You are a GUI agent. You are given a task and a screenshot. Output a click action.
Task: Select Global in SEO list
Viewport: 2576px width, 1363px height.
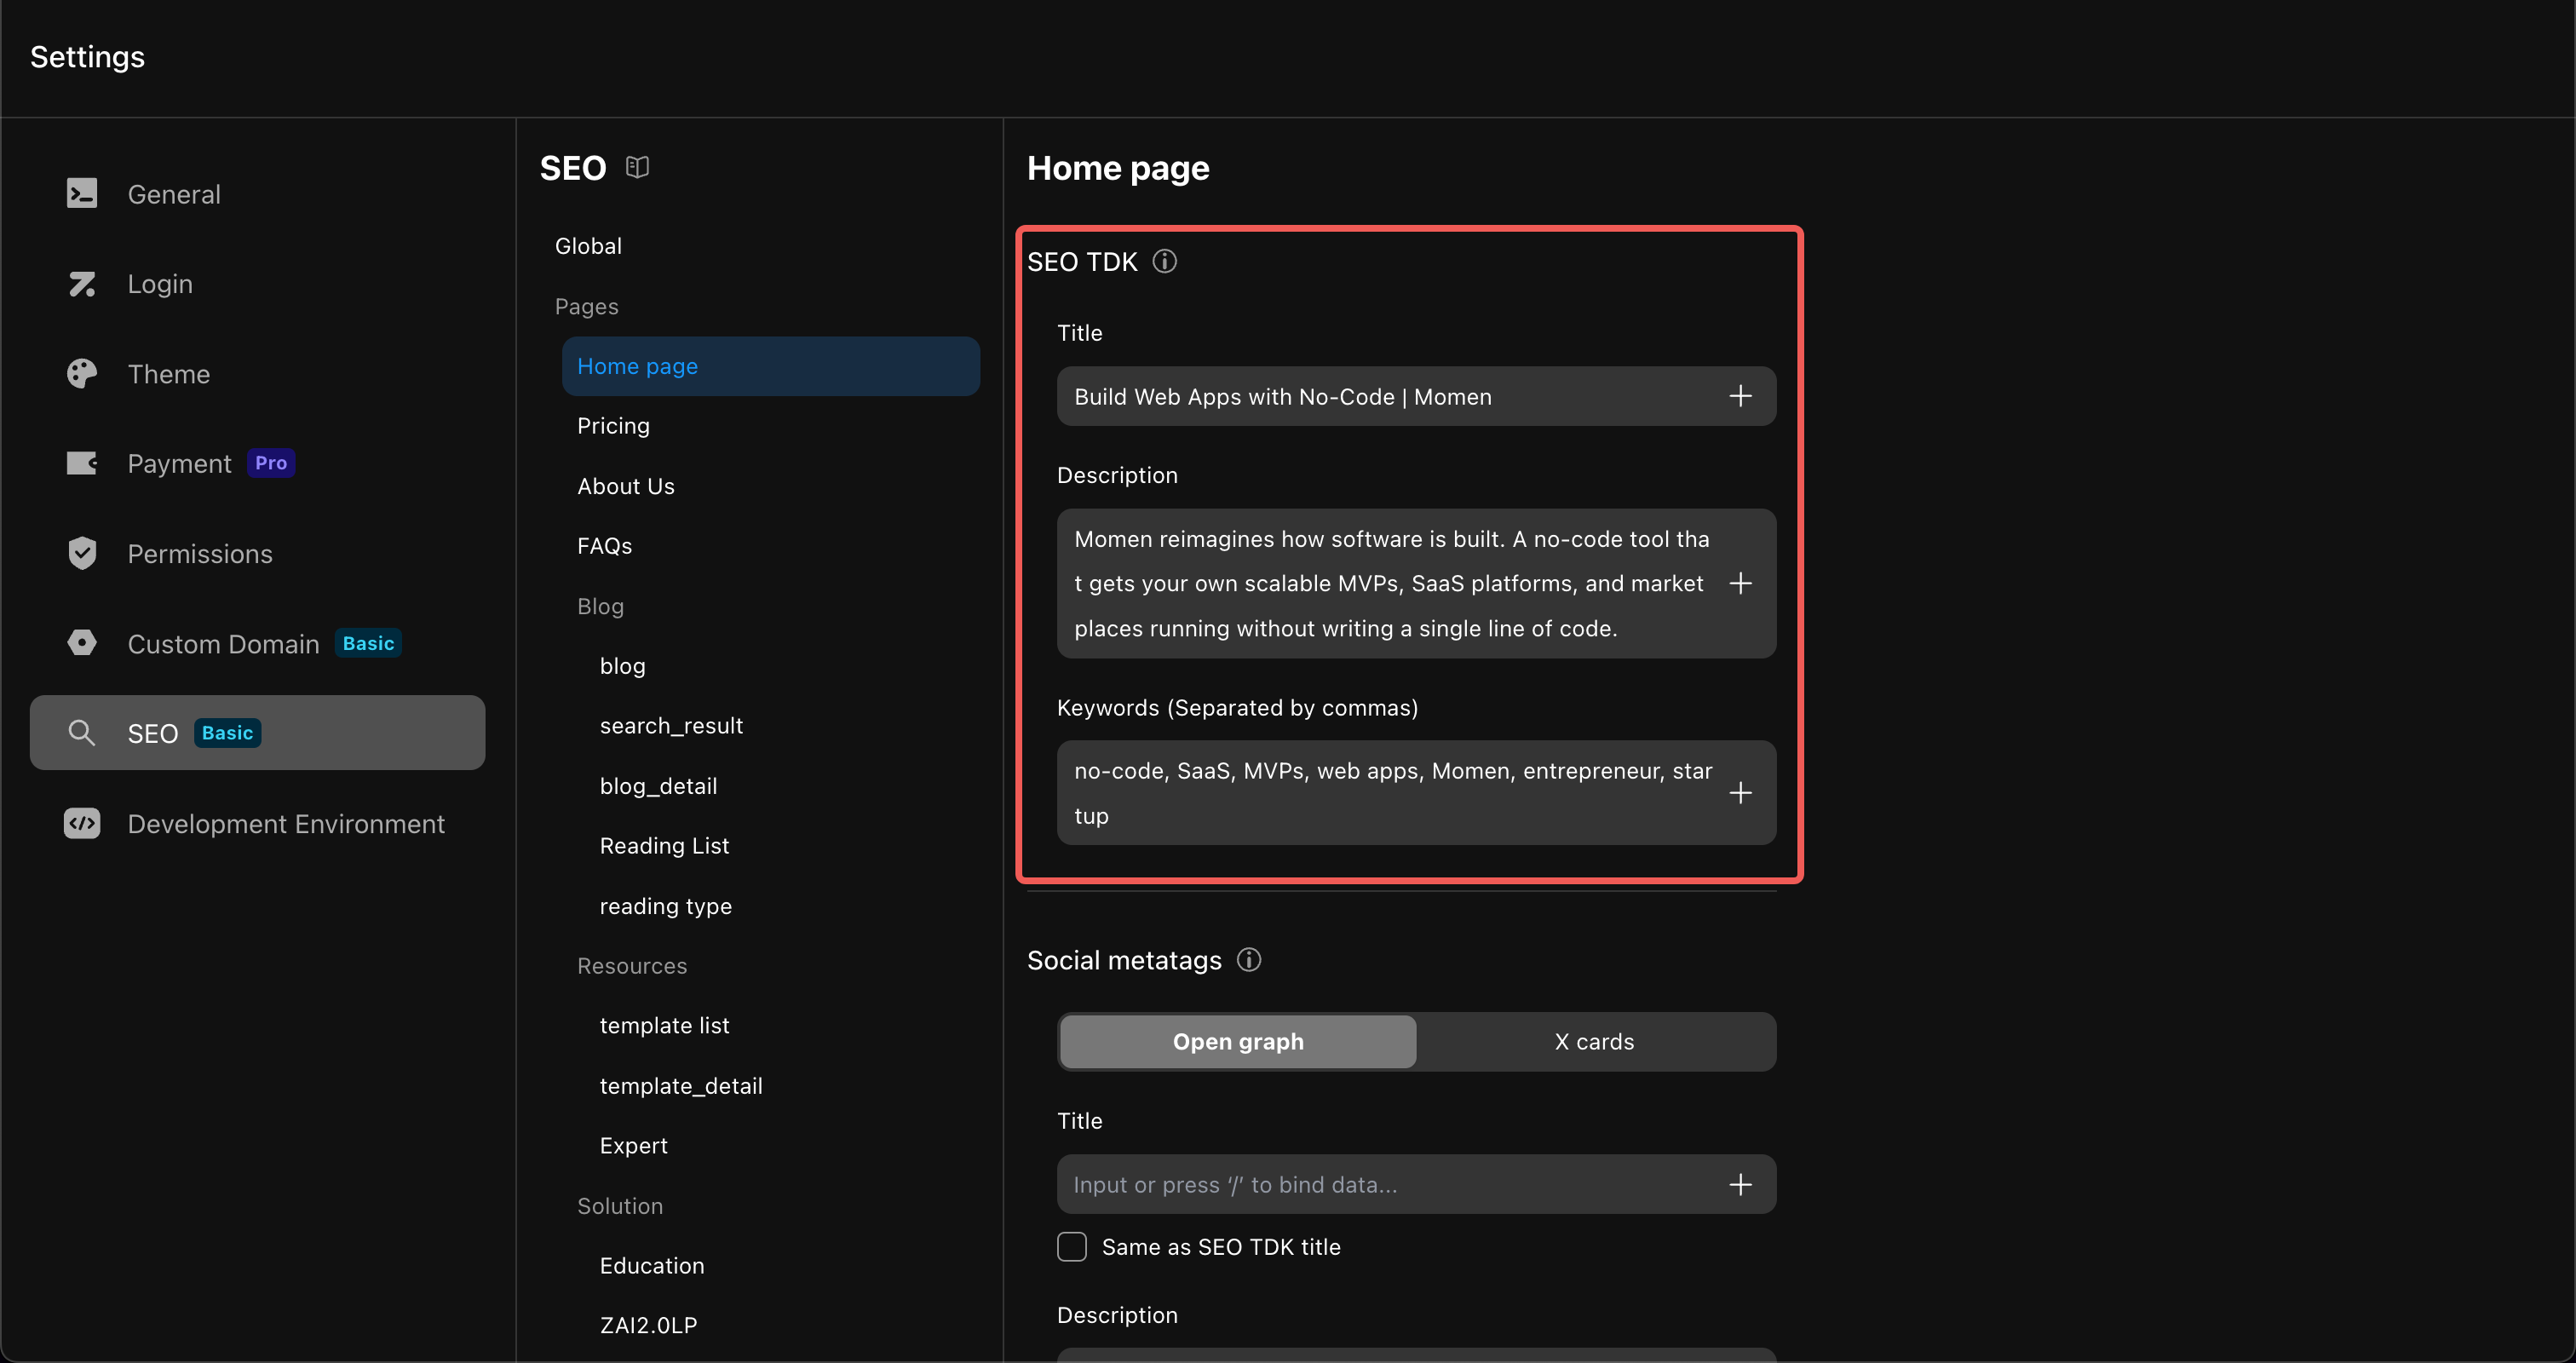coord(588,246)
